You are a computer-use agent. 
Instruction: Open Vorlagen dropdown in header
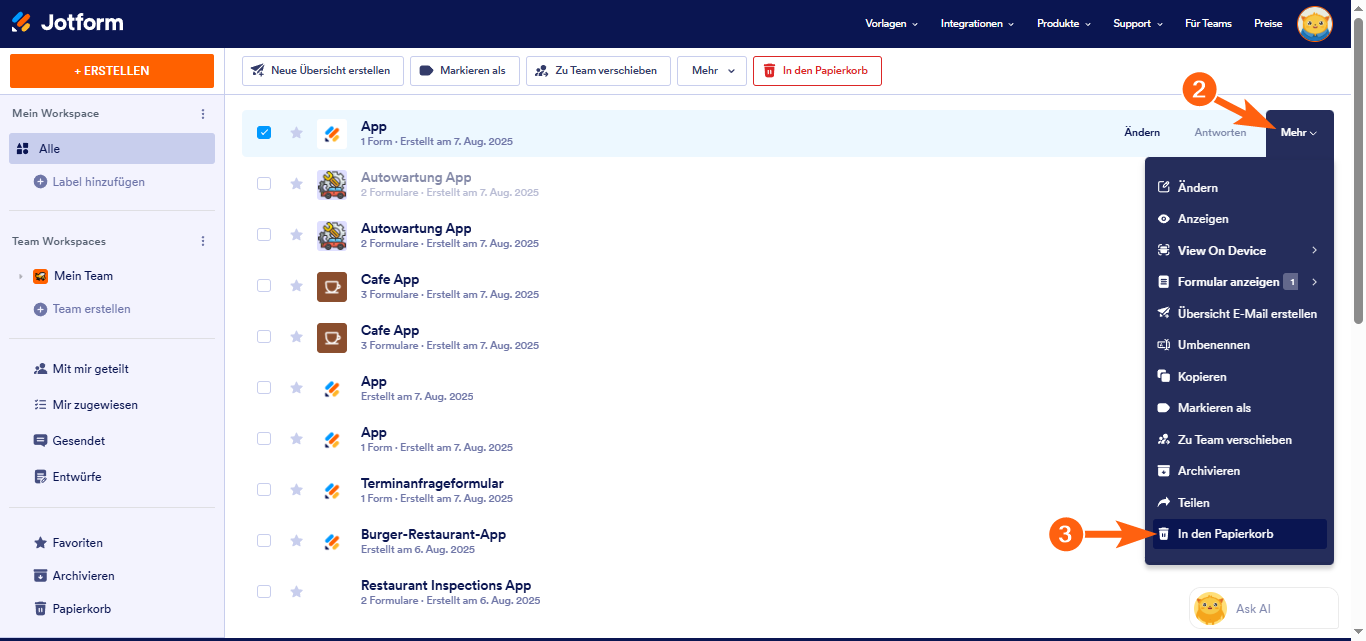(x=892, y=24)
